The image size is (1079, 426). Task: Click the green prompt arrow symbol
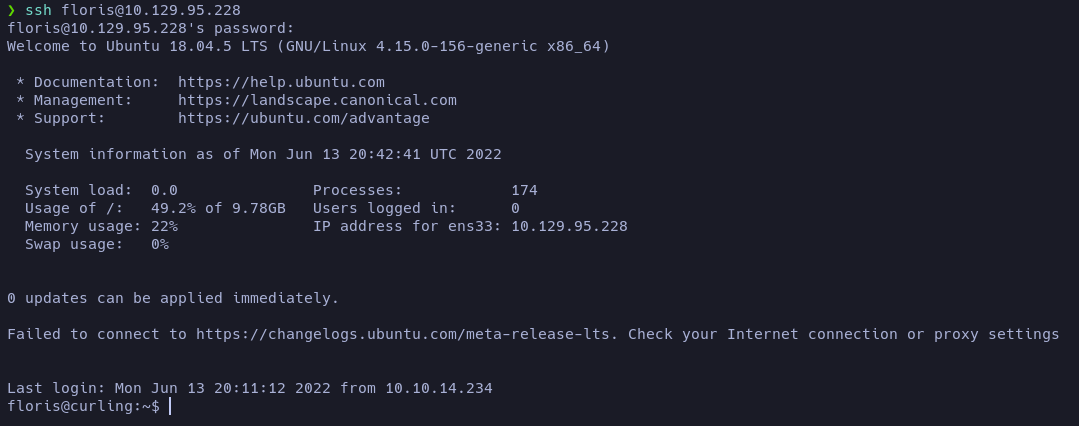coord(11,10)
